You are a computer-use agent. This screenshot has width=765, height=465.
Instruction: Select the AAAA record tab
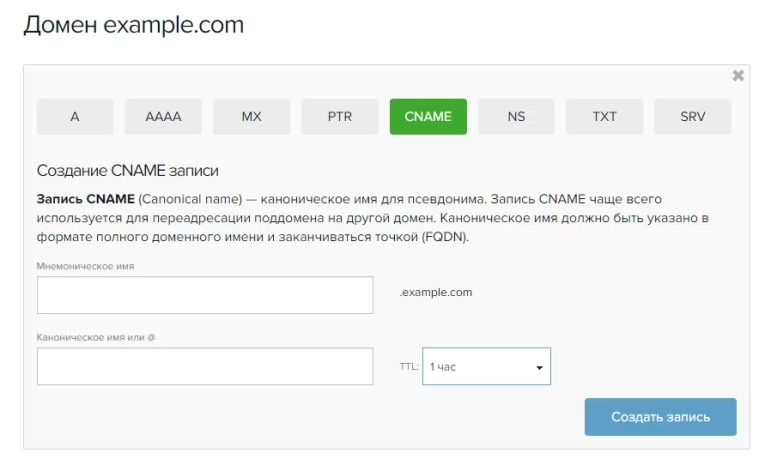pyautogui.click(x=163, y=116)
